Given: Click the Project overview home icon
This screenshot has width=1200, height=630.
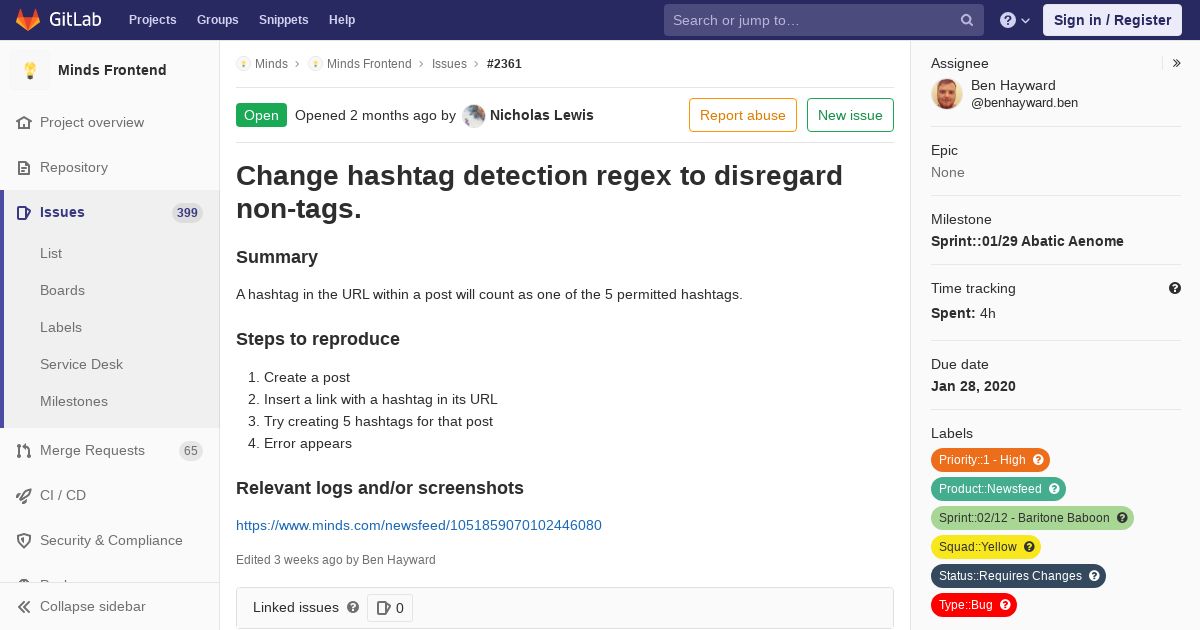Looking at the screenshot, I should point(24,123).
